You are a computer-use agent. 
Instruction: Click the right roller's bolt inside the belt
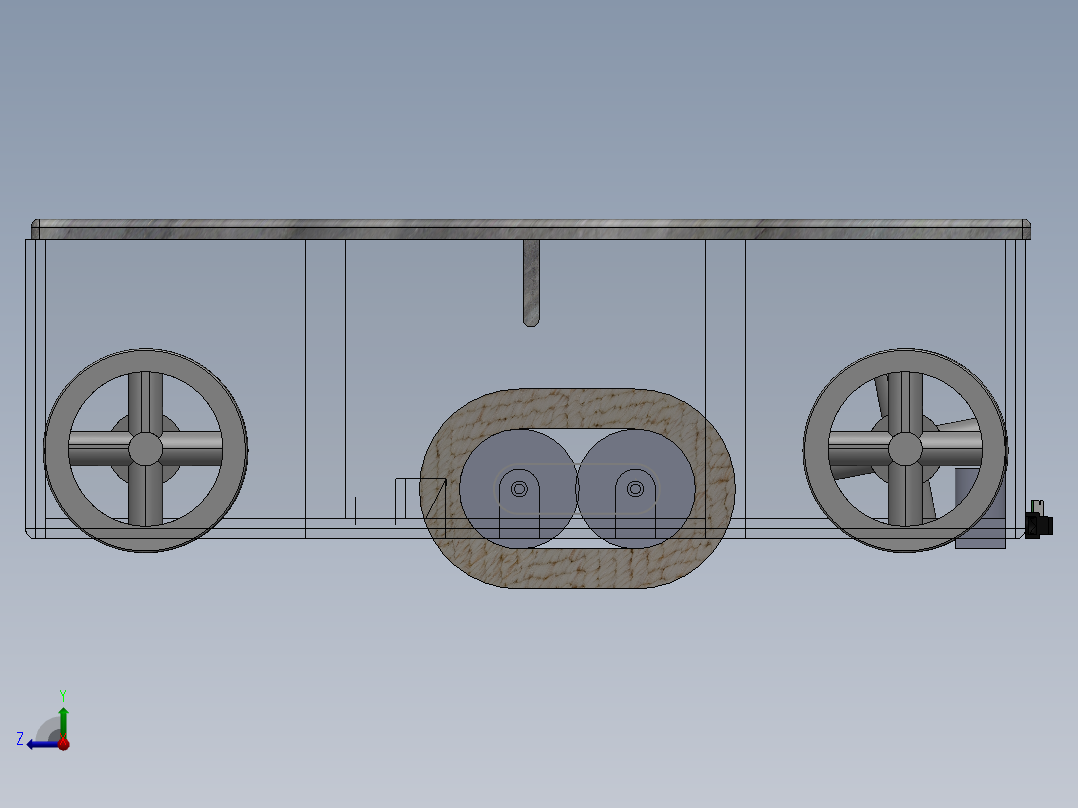[635, 489]
